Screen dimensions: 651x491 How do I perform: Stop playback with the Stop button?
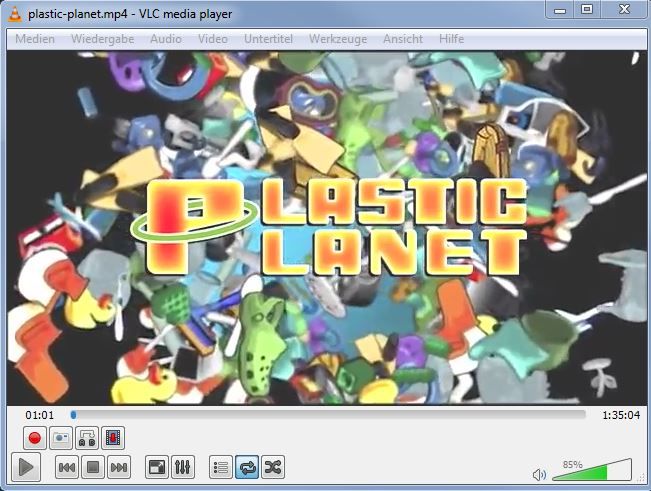(x=93, y=467)
